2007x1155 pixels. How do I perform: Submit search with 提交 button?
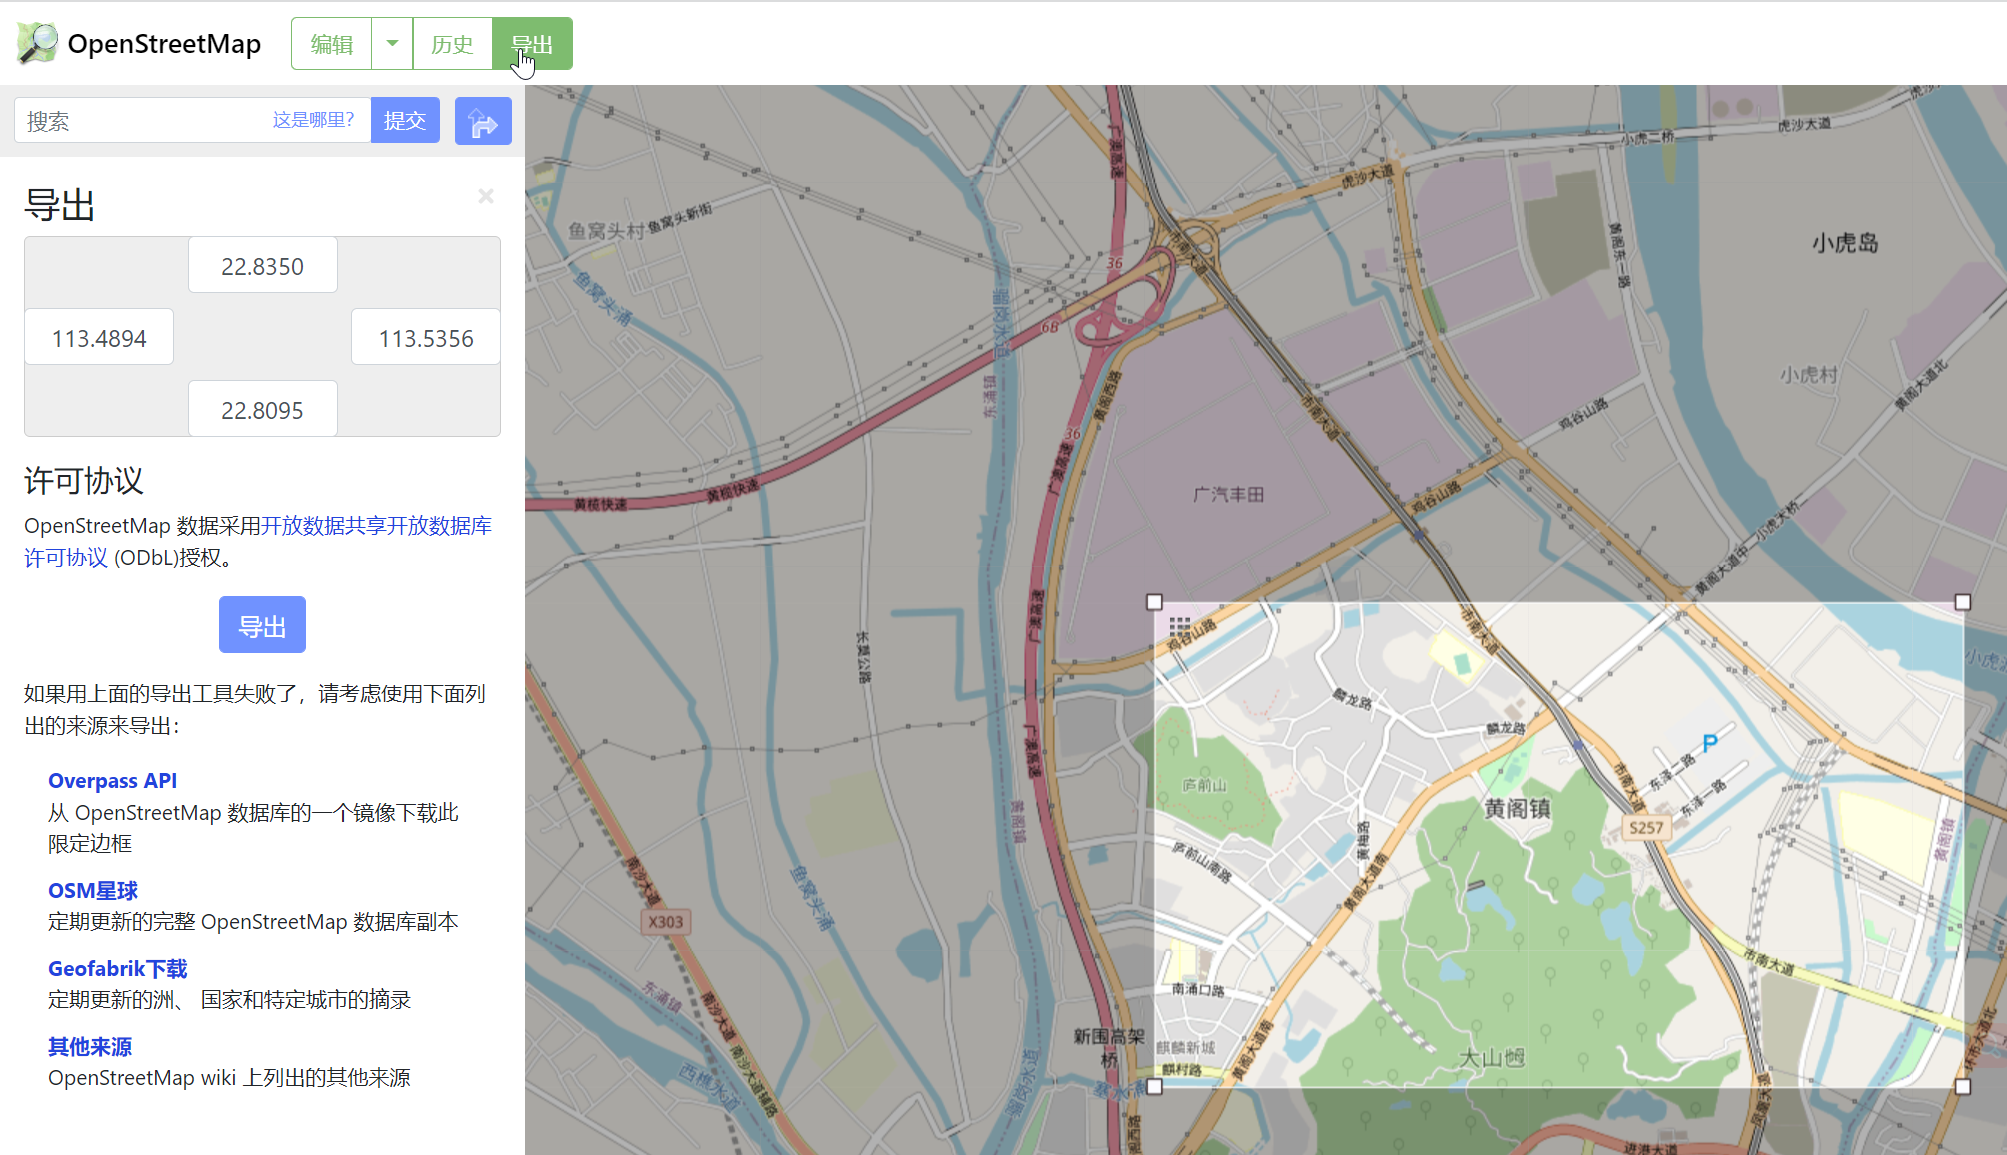coord(405,121)
